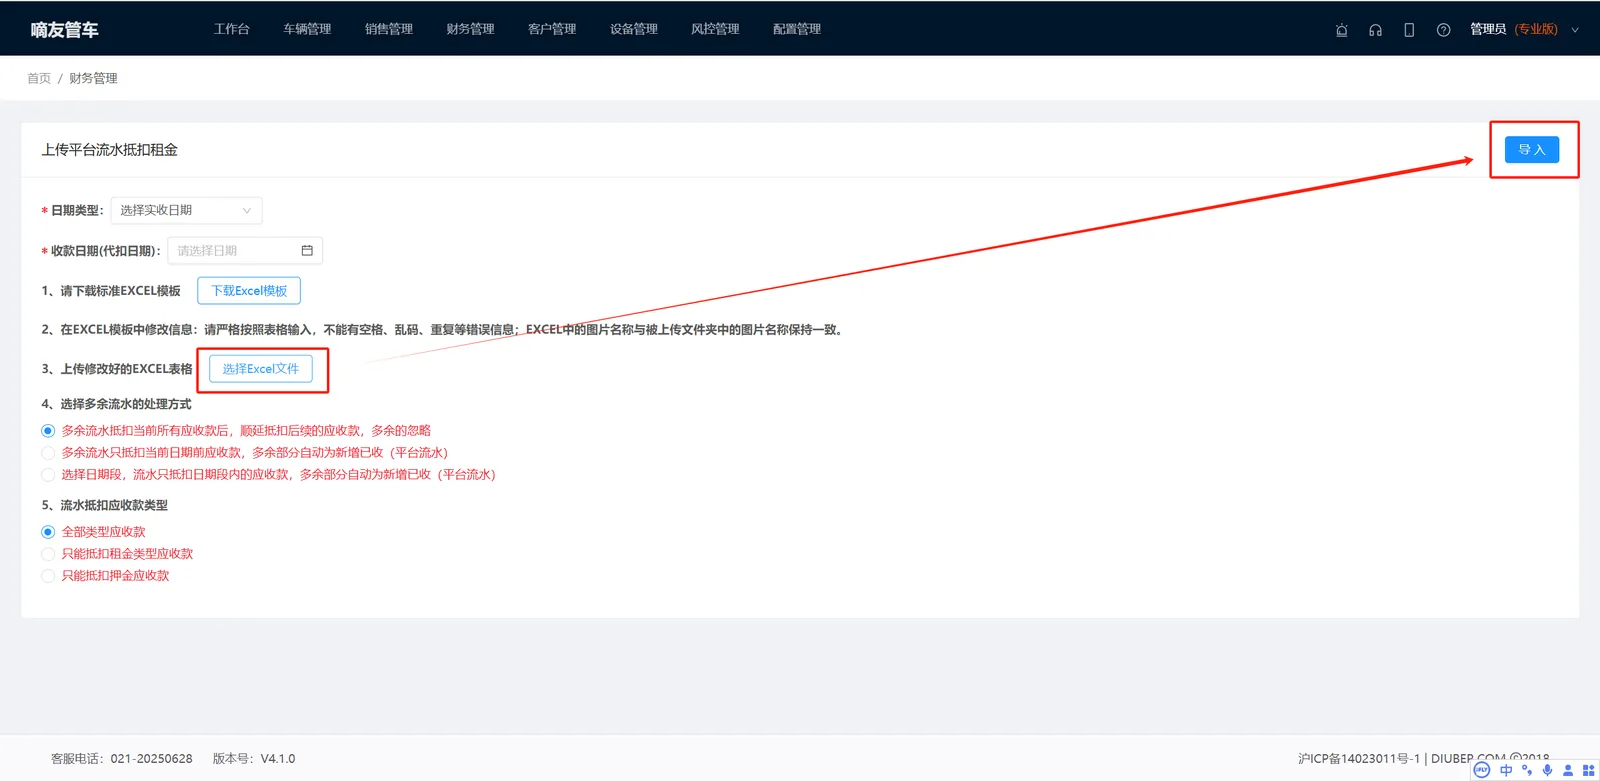
Task: Go to 客户管理 menu
Action: tap(552, 29)
